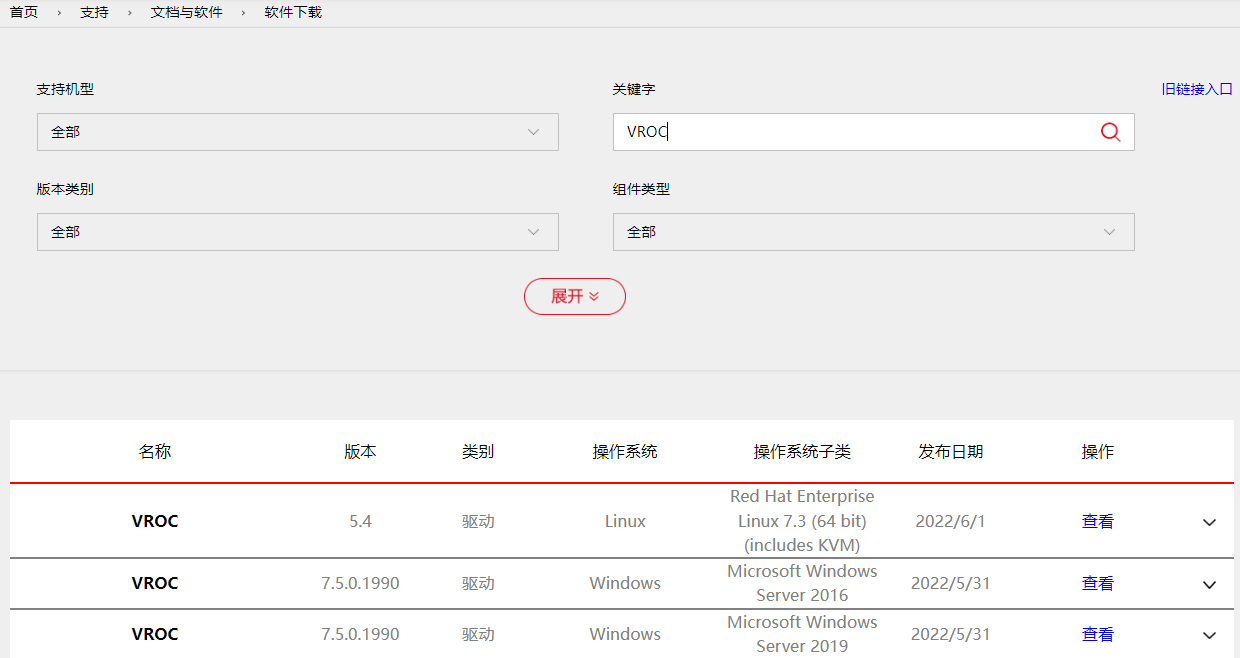Click 驱动 category in the Server 2016 row
This screenshot has height=658, width=1240.
(x=478, y=583)
